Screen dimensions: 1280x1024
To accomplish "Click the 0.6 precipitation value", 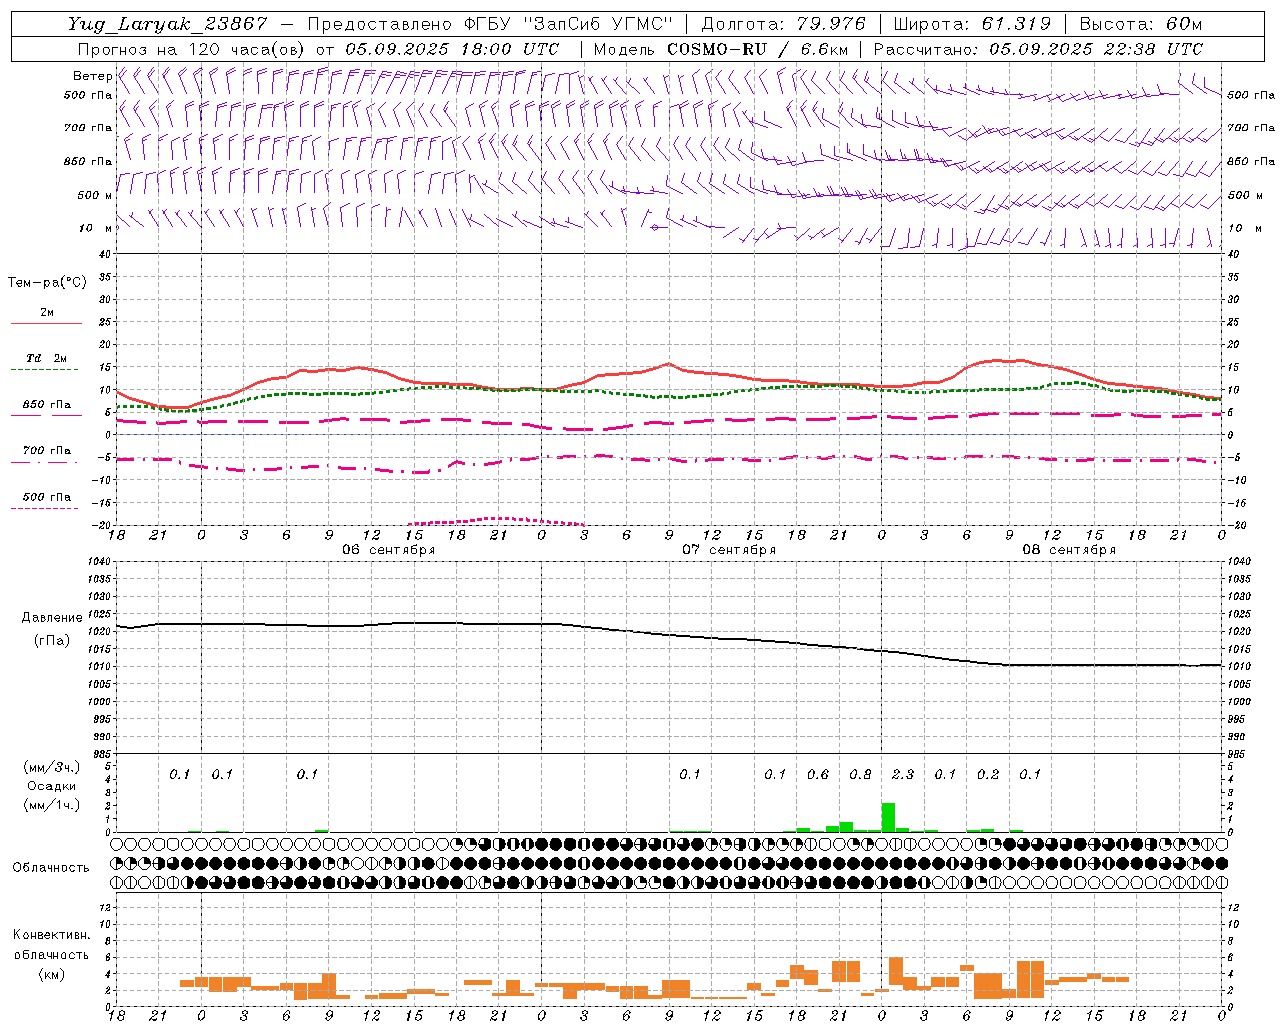I will click(x=817, y=774).
